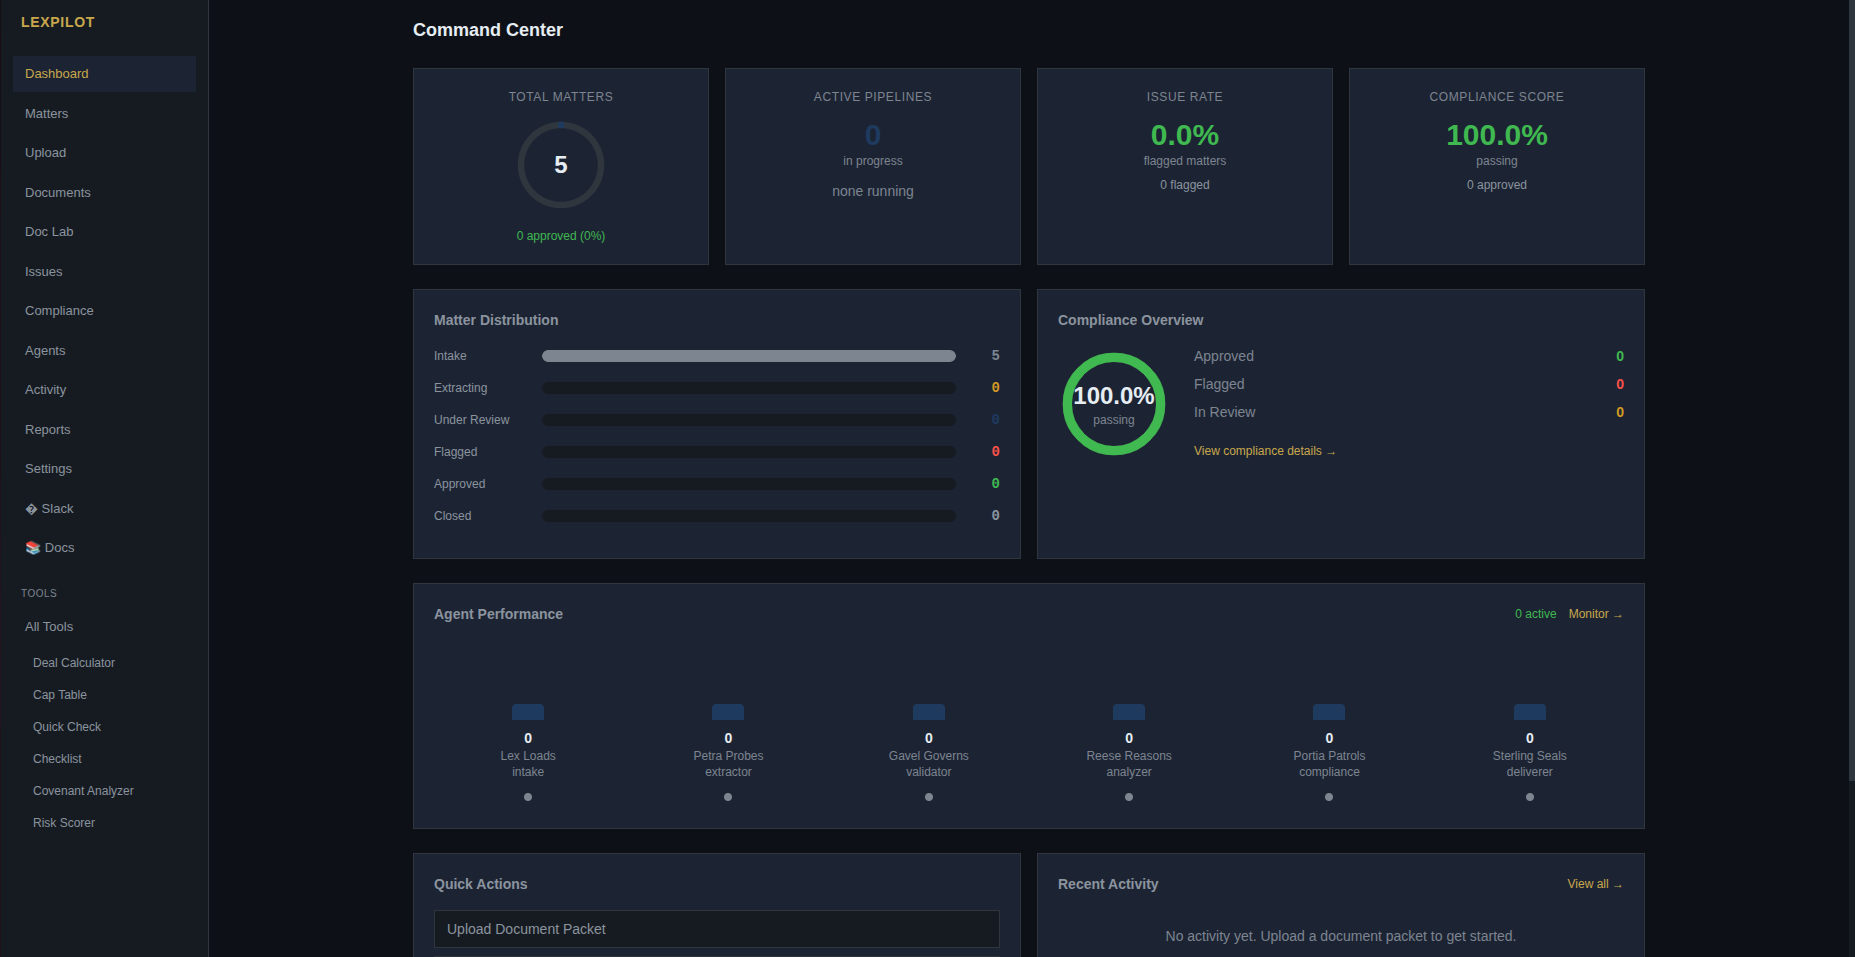This screenshot has width=1855, height=957.
Task: Click status dot under Petra Probes
Action: click(728, 797)
